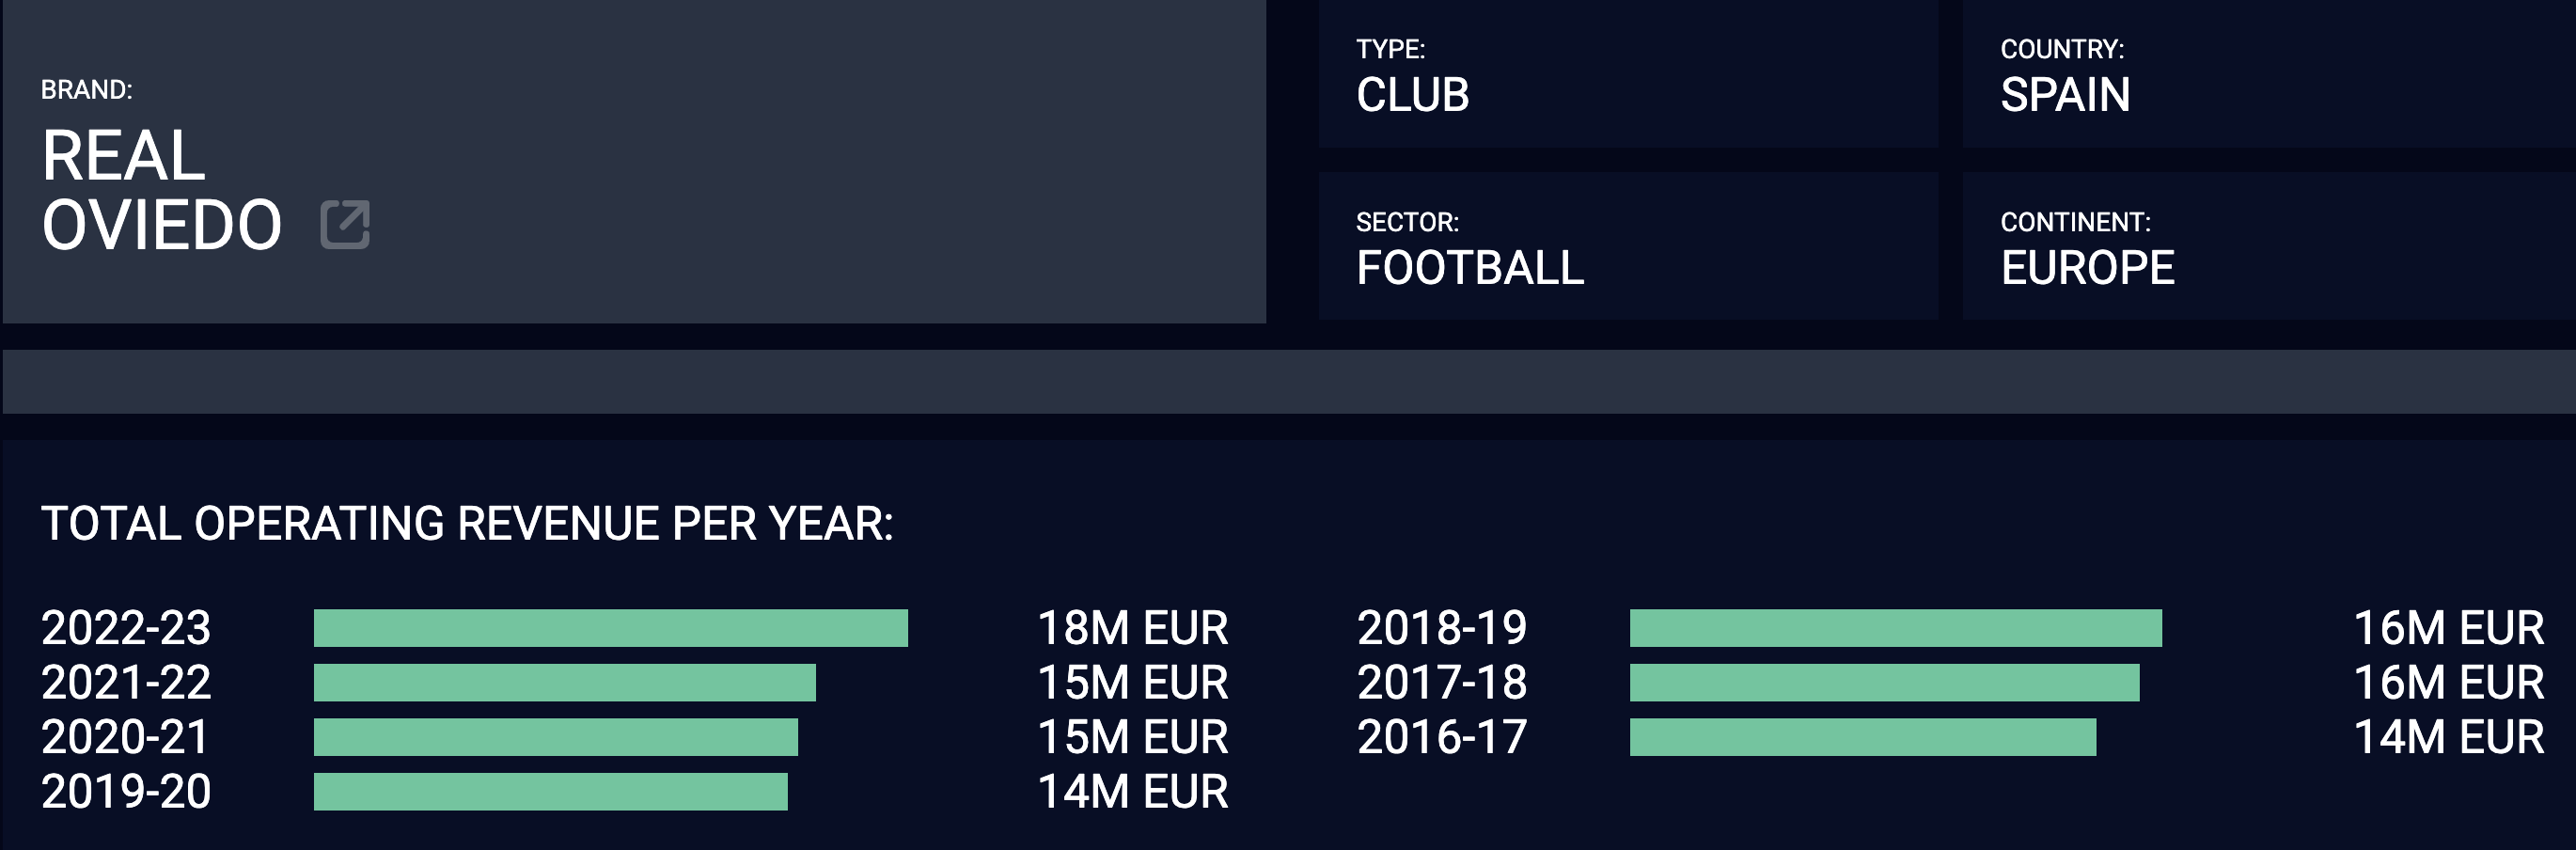The image size is (2576, 850).
Task: Click the 2016-17 revenue bar
Action: pos(1863,737)
